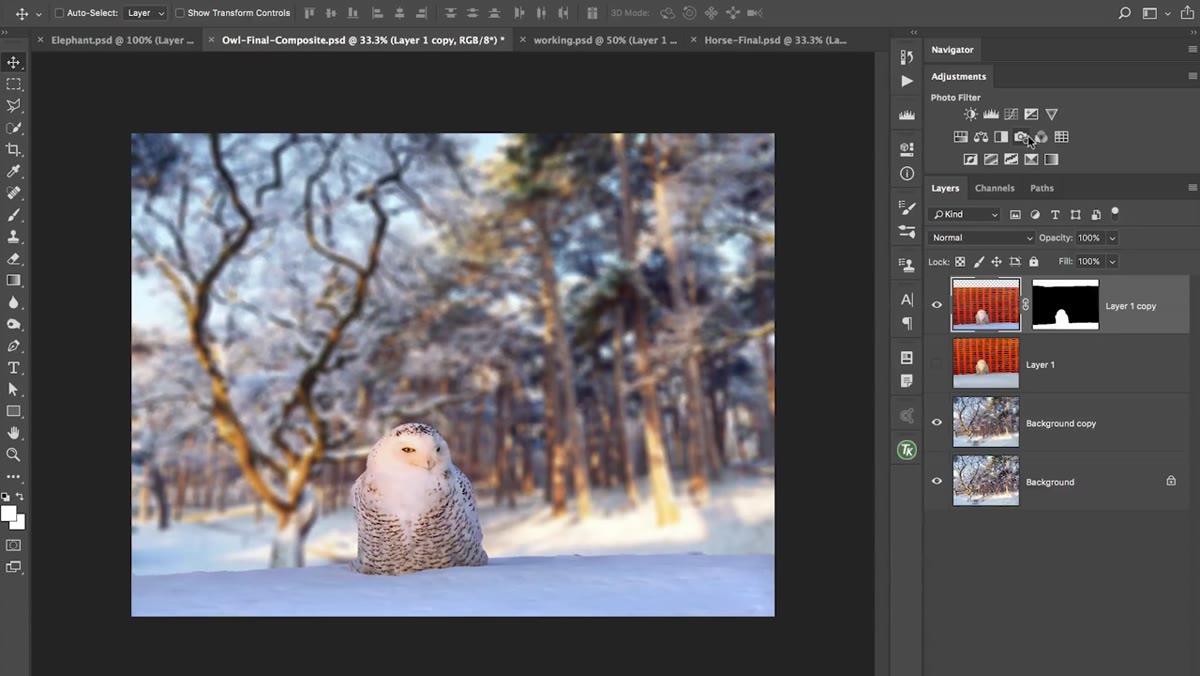Open the TK panel green icon
The image size is (1200, 676).
(907, 451)
